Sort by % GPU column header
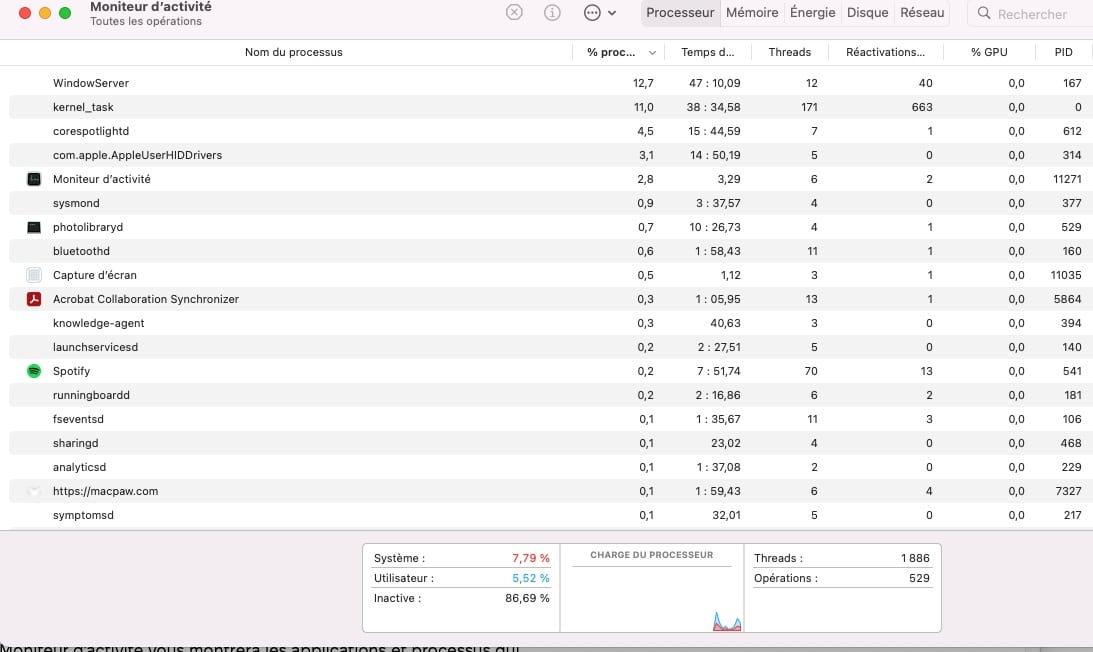This screenshot has width=1093, height=652. [989, 52]
